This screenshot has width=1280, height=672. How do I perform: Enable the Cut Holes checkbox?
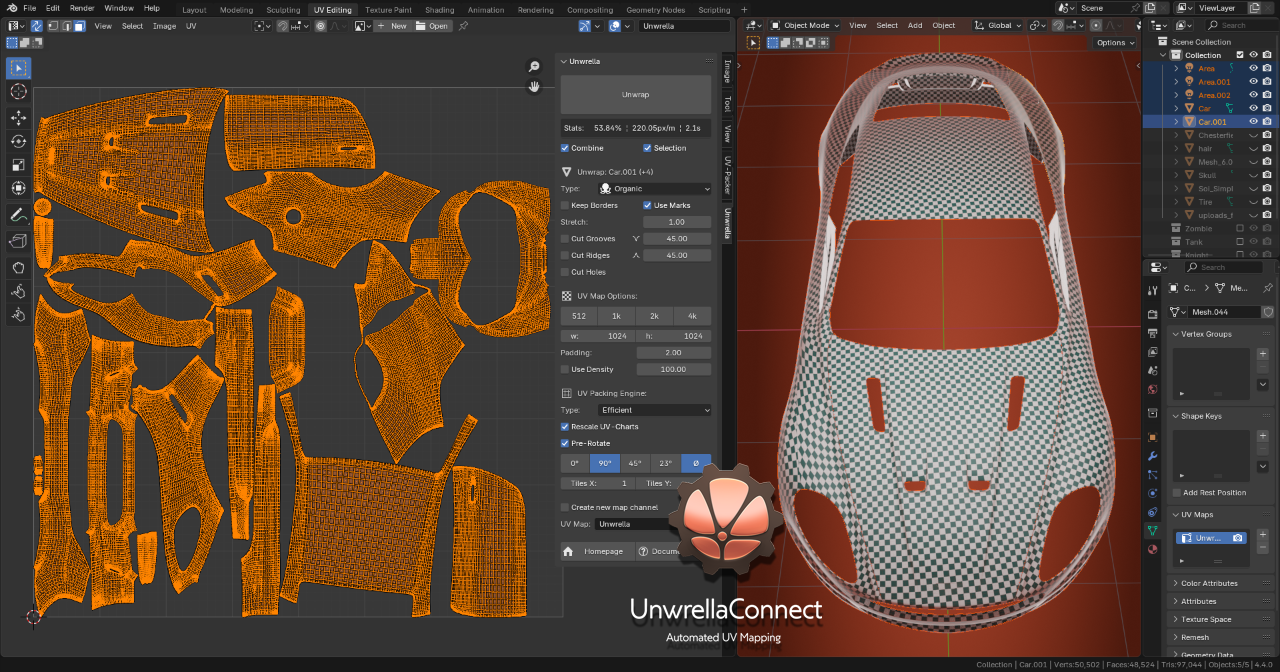565,272
